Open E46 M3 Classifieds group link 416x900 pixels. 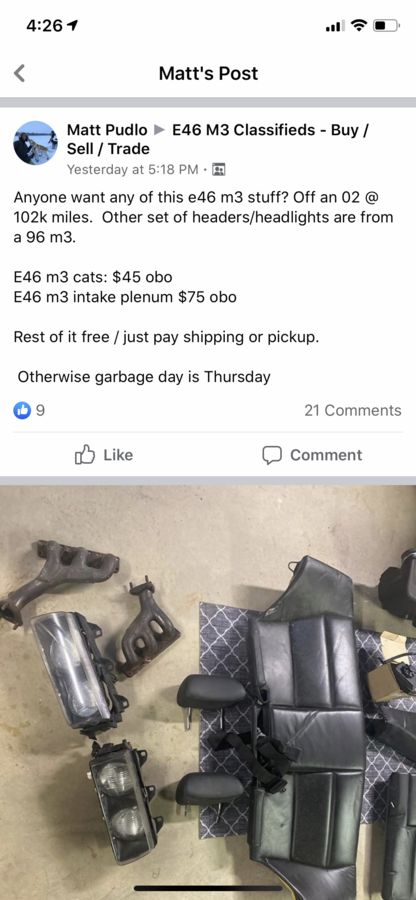(217, 139)
